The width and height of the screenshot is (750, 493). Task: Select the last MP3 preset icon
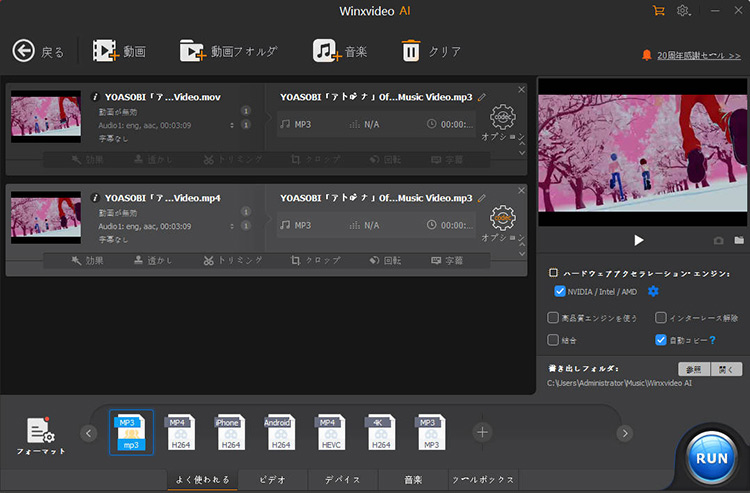[x=430, y=432]
